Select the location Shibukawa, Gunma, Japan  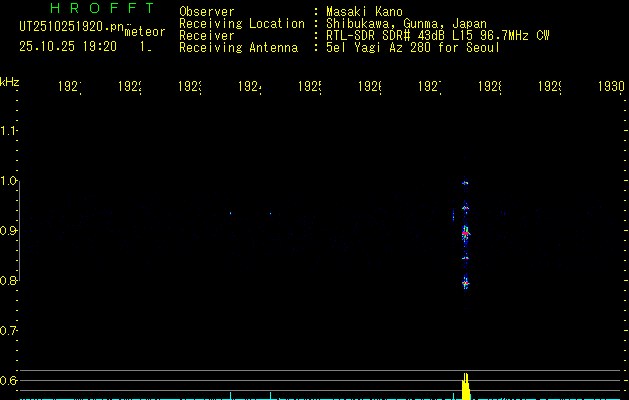pos(406,23)
